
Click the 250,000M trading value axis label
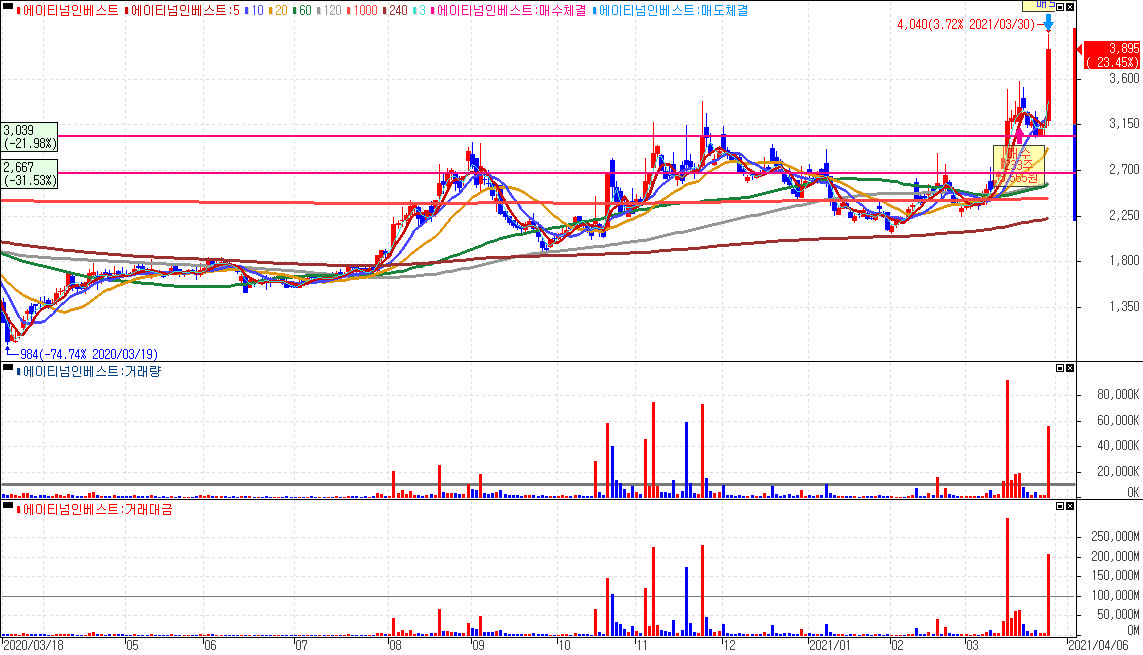1115,537
